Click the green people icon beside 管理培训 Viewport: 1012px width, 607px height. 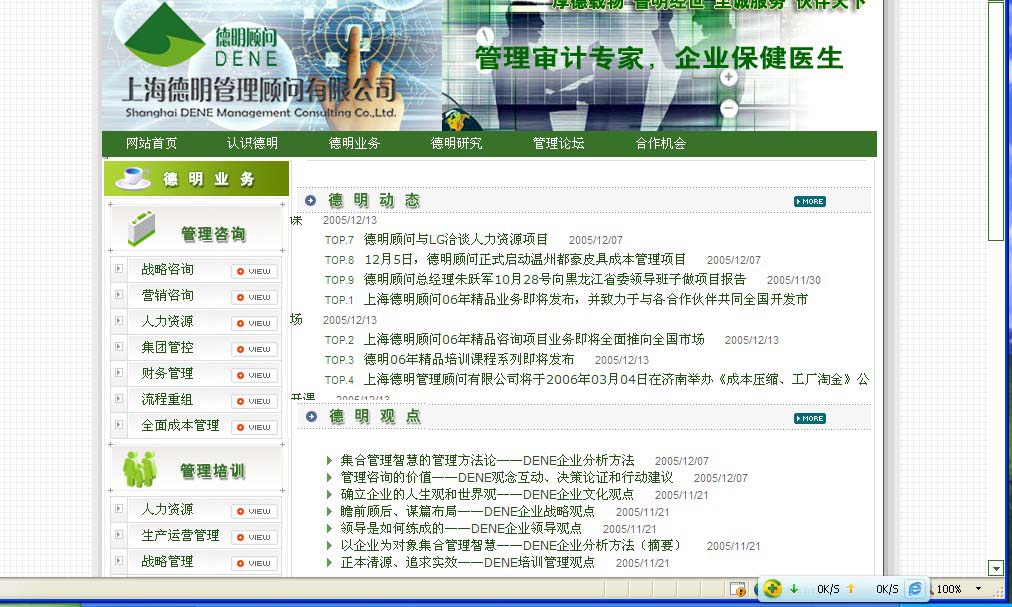point(139,469)
